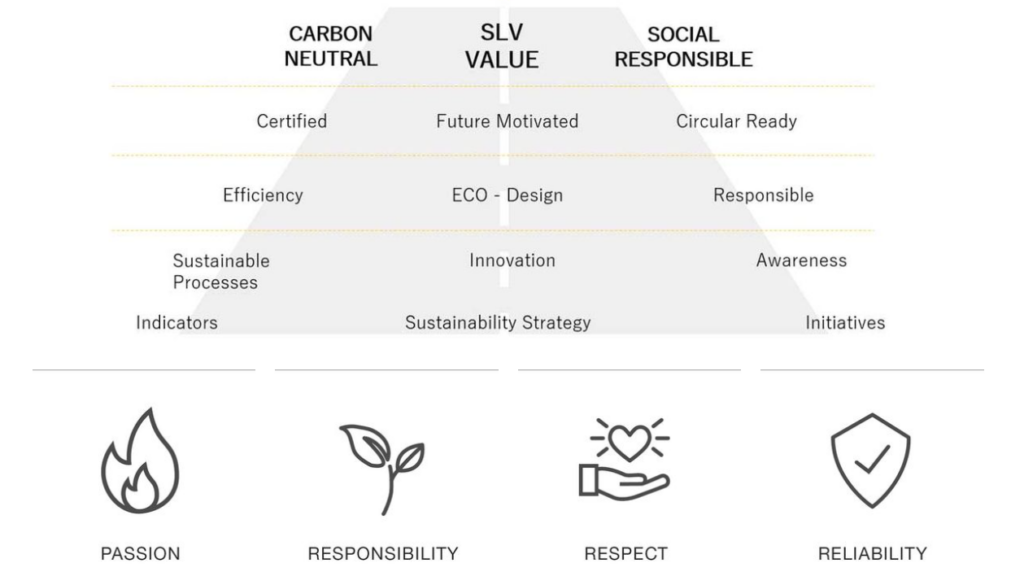Click the flame icon above Passion
This screenshot has height=585, width=1024.
click(140, 460)
